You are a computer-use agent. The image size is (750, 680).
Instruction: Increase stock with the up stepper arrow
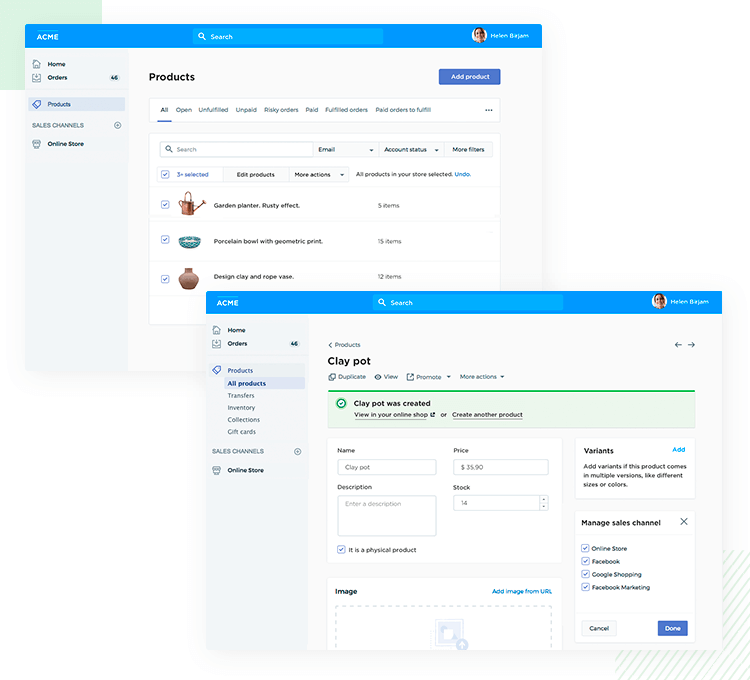544,499
